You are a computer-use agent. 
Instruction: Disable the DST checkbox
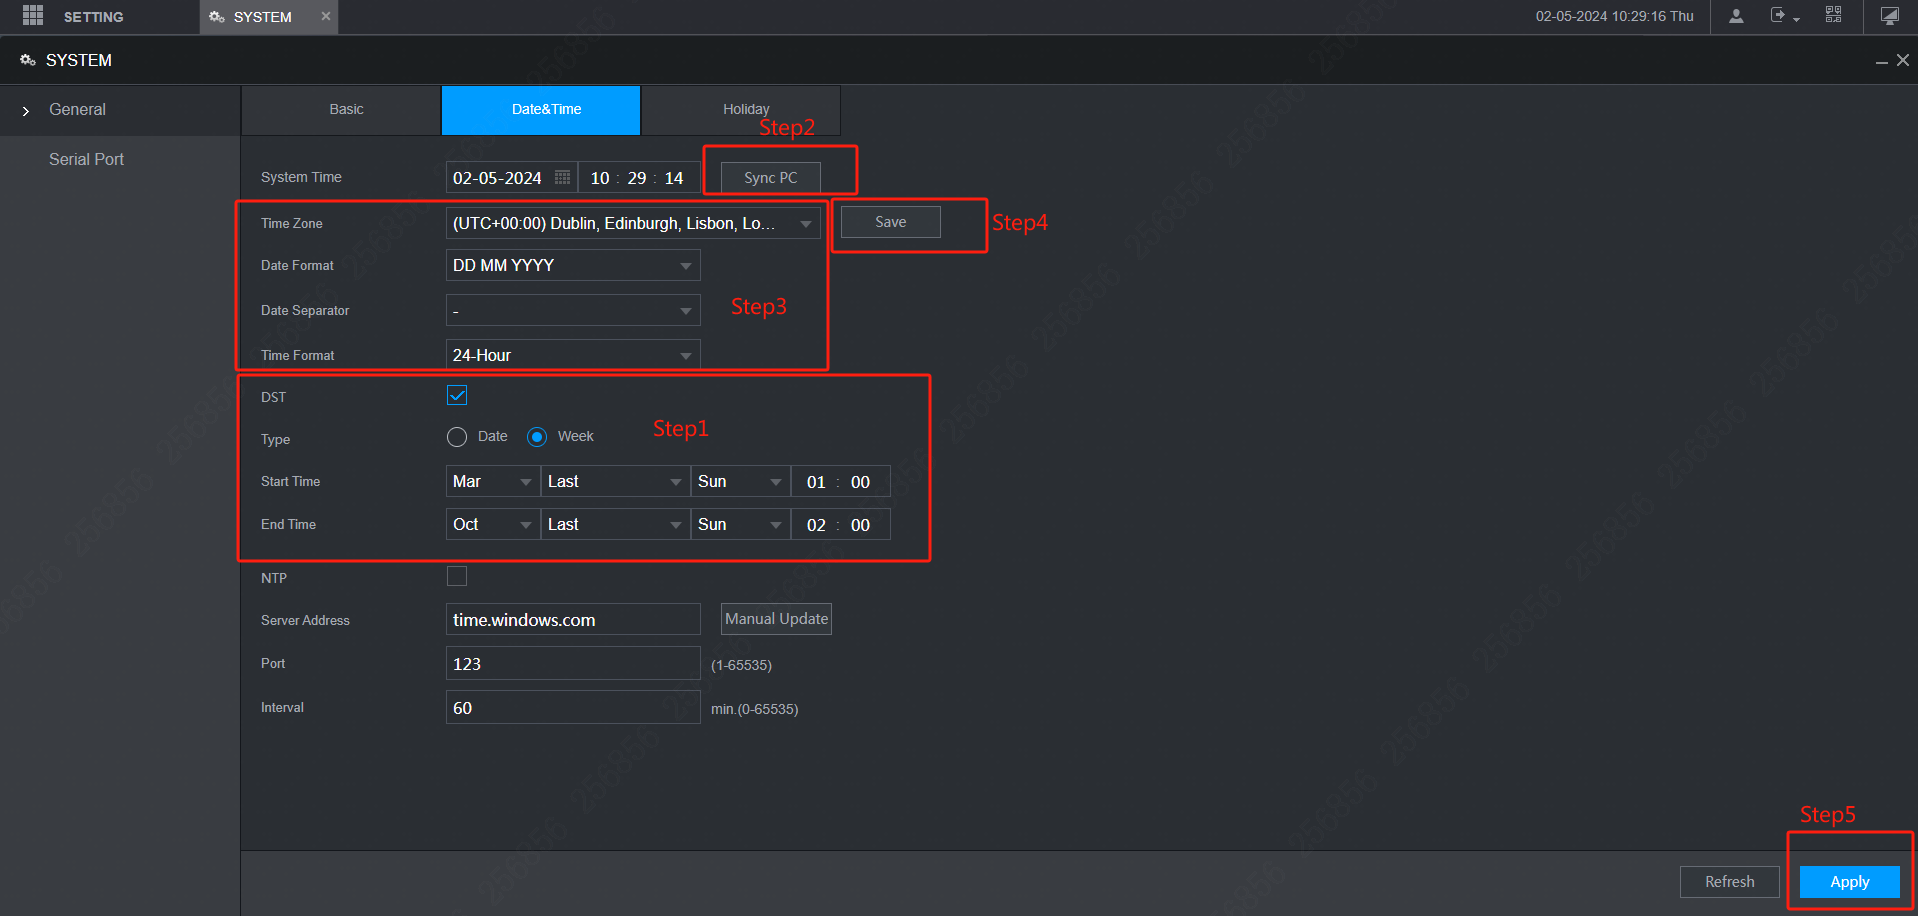[x=457, y=395]
